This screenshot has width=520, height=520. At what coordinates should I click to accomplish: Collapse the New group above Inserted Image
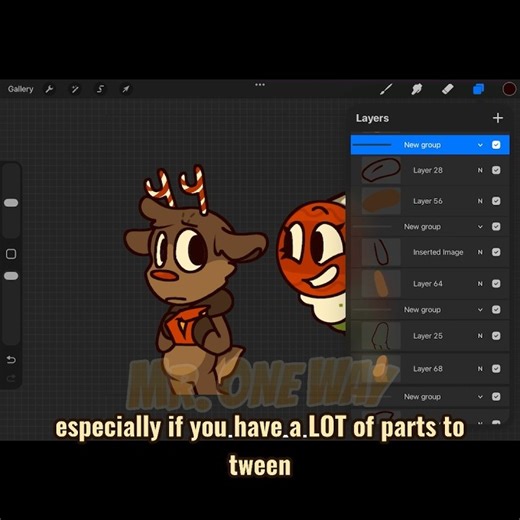(480, 227)
